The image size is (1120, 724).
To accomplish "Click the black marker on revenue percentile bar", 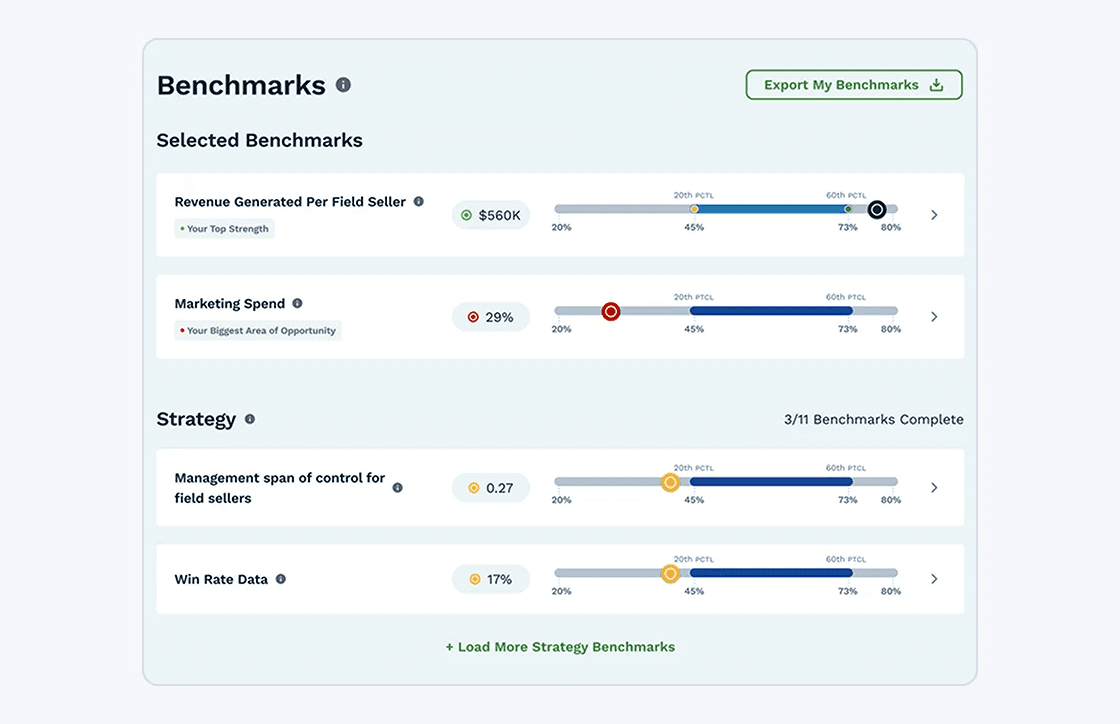I will pos(877,210).
